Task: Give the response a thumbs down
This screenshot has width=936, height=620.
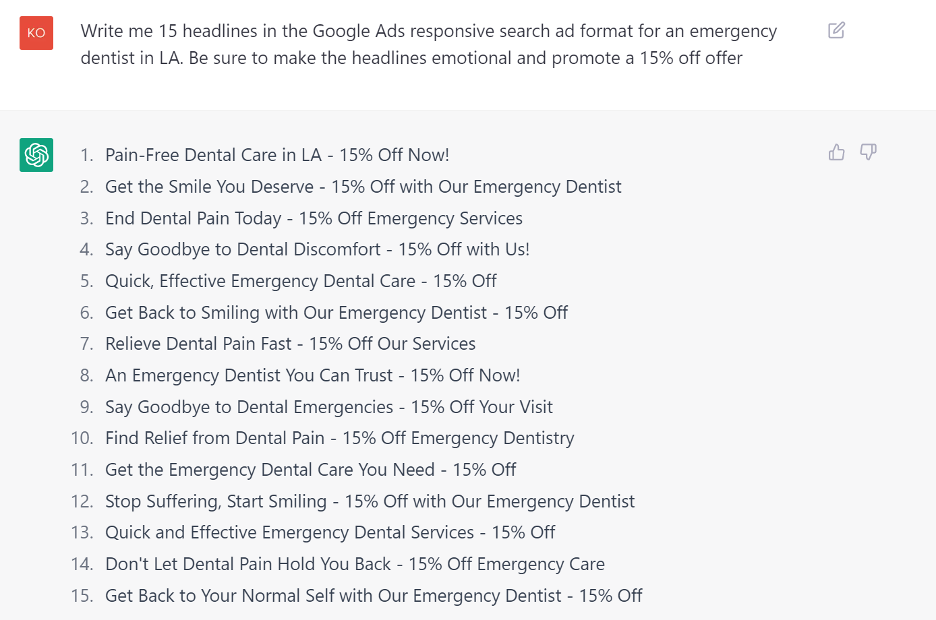Action: [868, 153]
